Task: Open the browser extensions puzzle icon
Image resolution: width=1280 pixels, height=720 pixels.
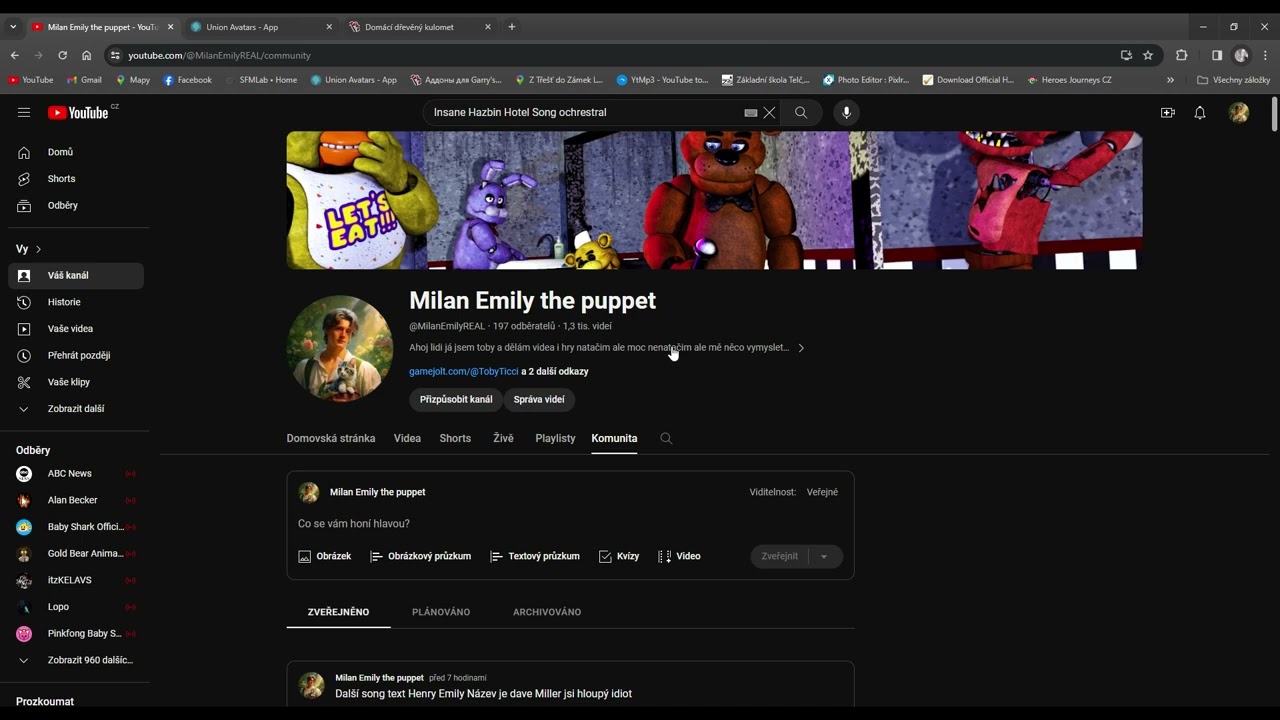Action: [1182, 55]
